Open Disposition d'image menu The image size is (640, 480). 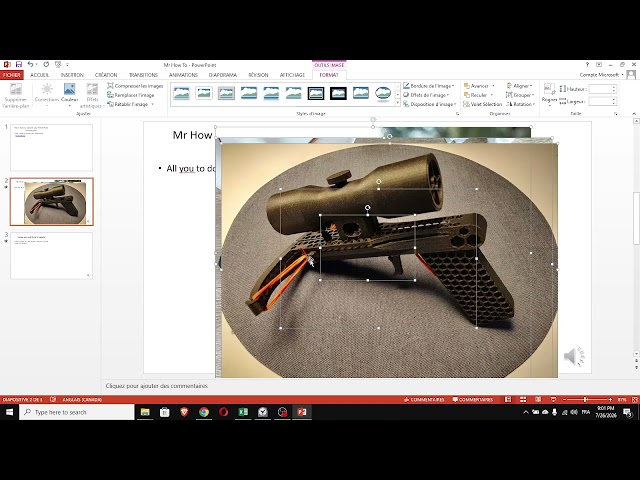pyautogui.click(x=429, y=104)
